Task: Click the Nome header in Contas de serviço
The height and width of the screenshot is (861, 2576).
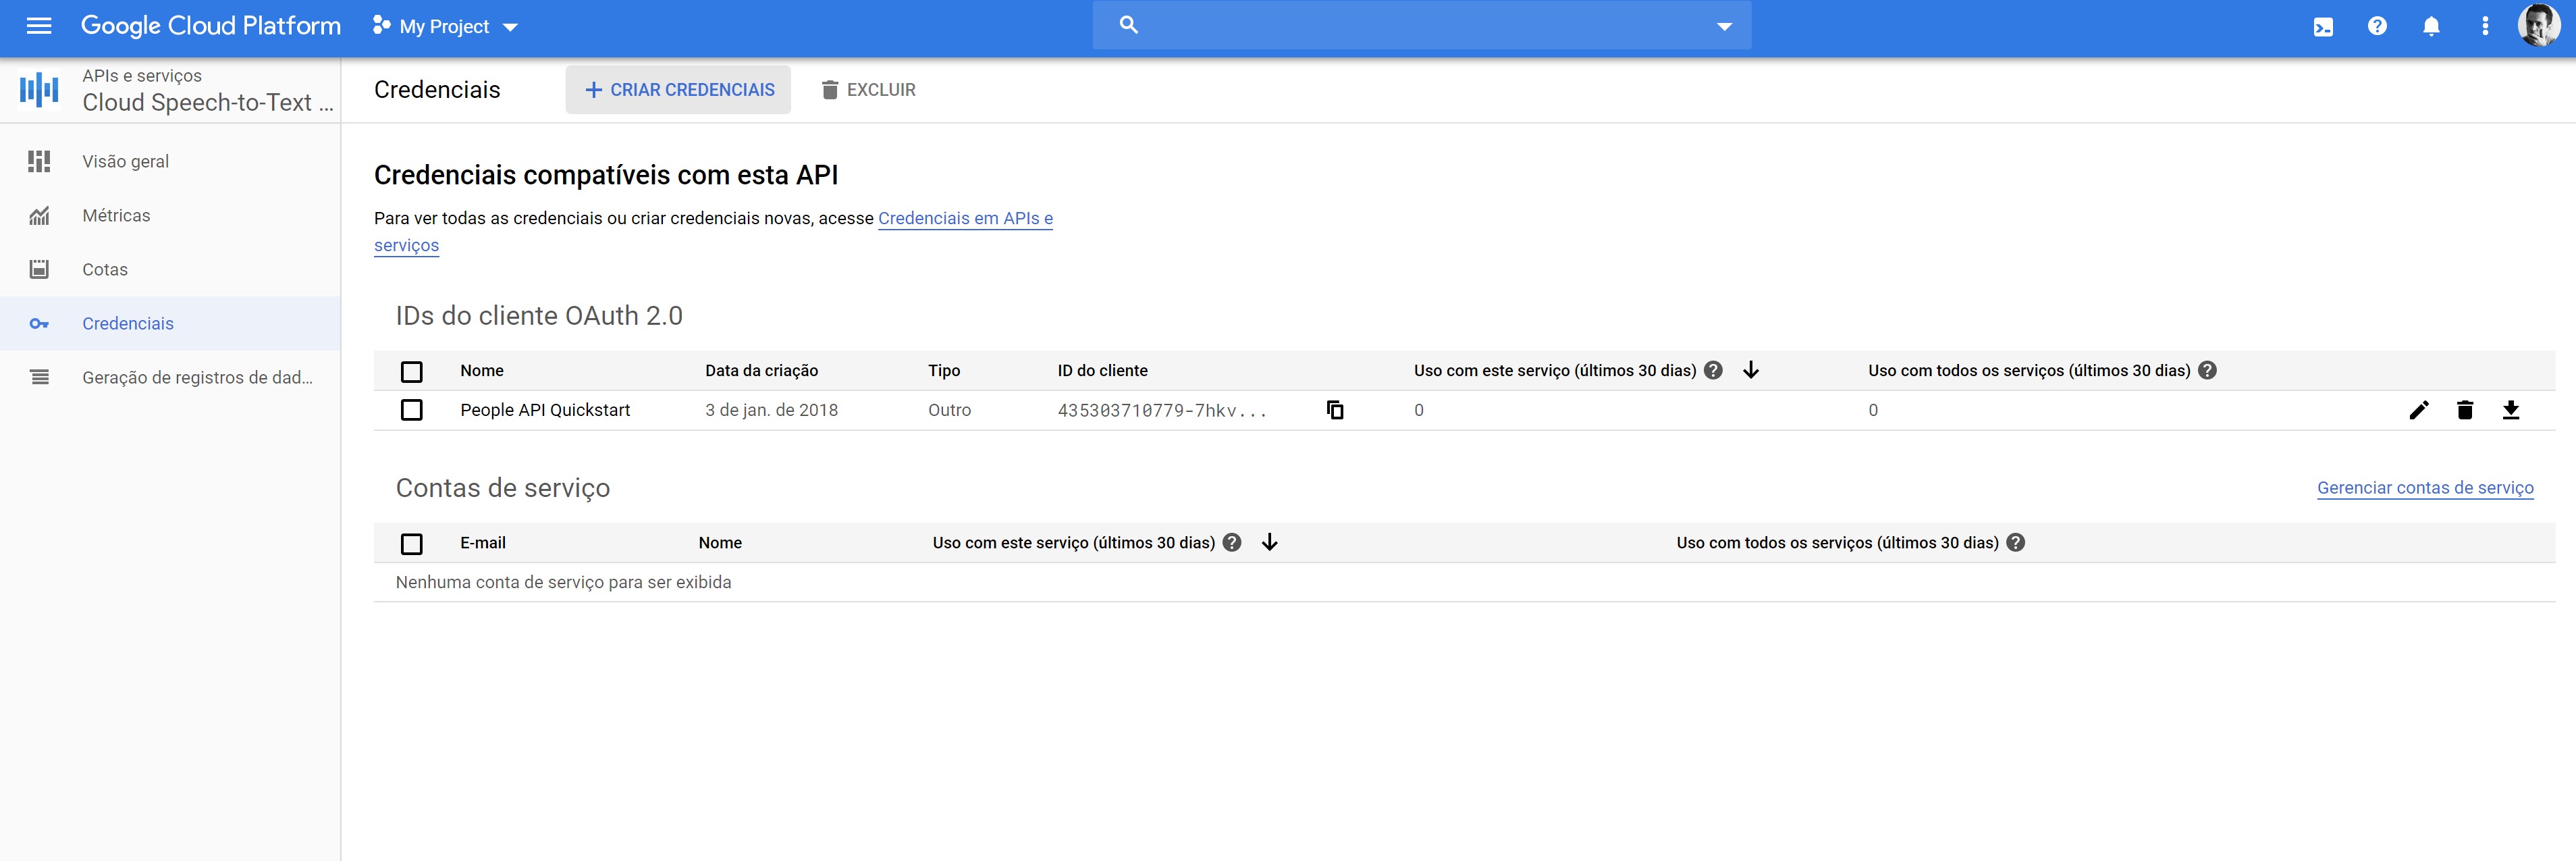Action: (720, 542)
